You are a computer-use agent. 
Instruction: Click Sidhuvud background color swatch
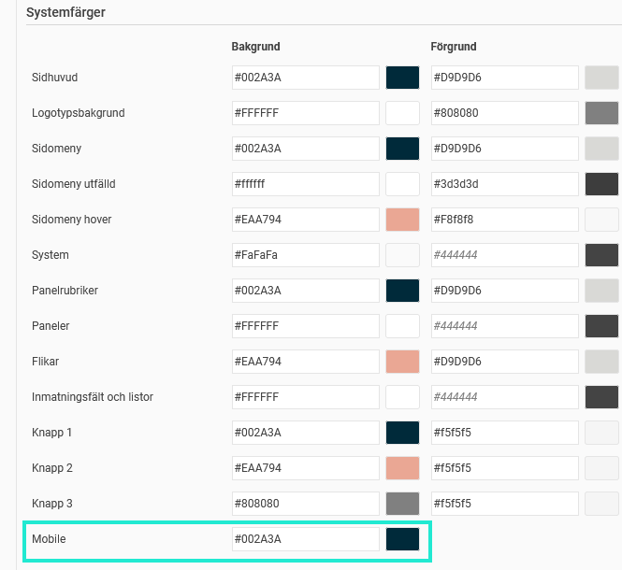coord(402,78)
